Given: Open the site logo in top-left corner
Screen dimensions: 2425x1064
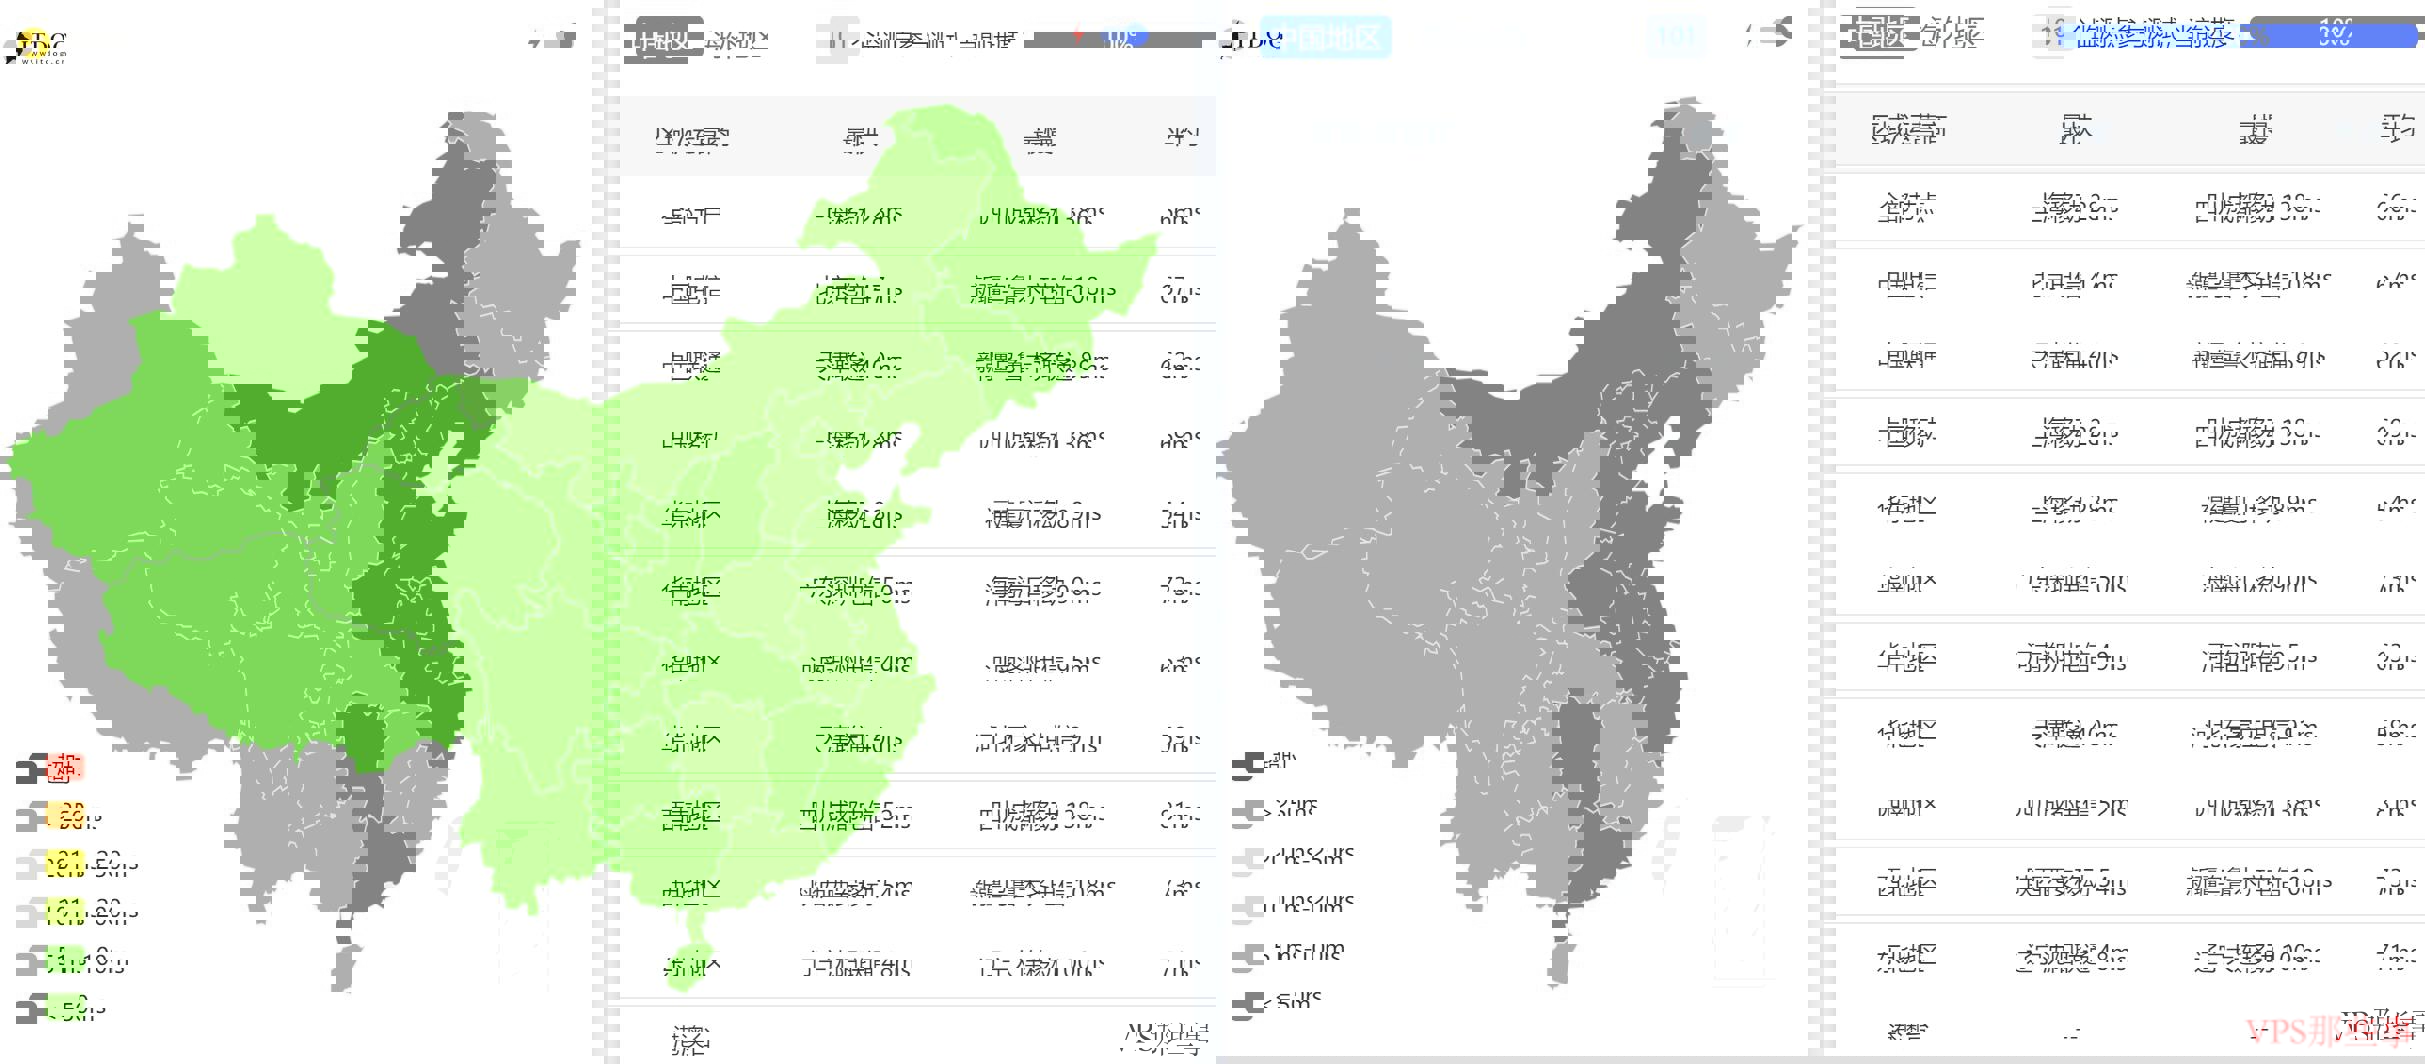Looking at the screenshot, I should click(x=36, y=47).
